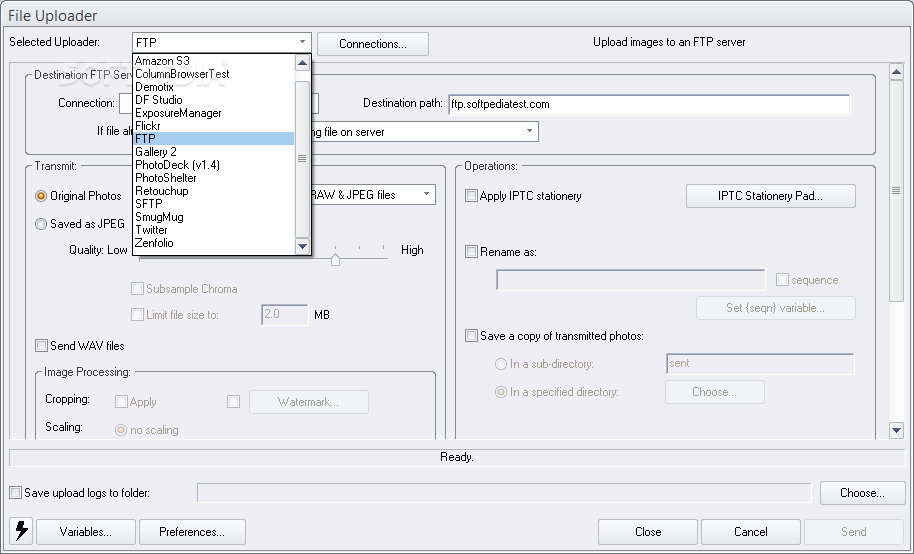Choose SFTP from the uploader list

(213, 204)
